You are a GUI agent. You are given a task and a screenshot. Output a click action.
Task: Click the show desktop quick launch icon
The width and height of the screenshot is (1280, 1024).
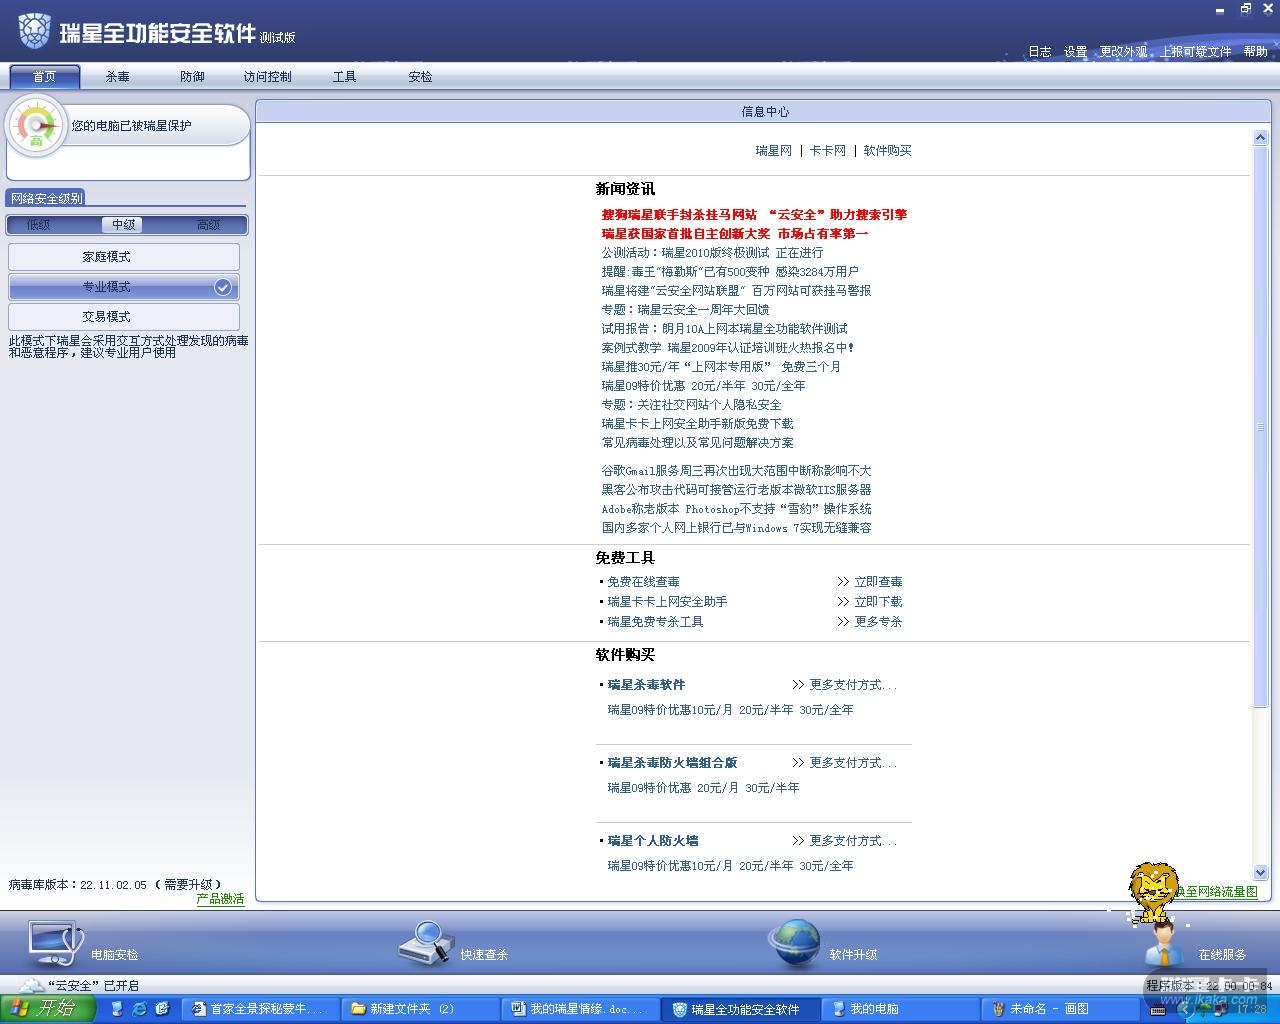117,1009
